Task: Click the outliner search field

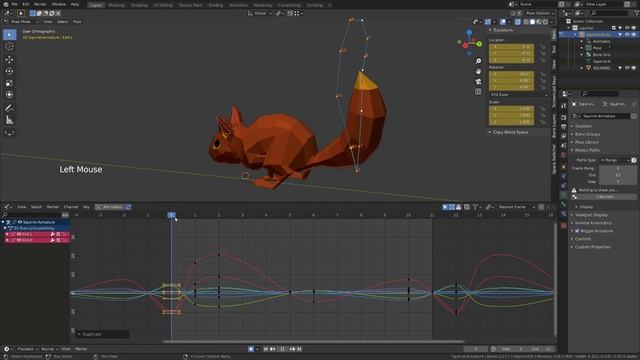Action: coord(608,13)
